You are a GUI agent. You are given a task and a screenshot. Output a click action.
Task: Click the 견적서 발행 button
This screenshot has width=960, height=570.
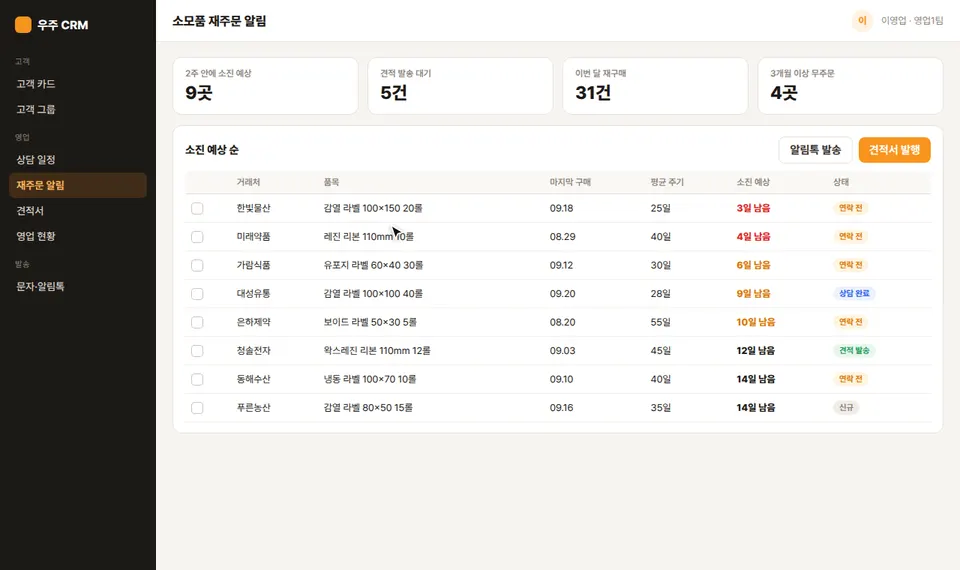pyautogui.click(x=894, y=150)
